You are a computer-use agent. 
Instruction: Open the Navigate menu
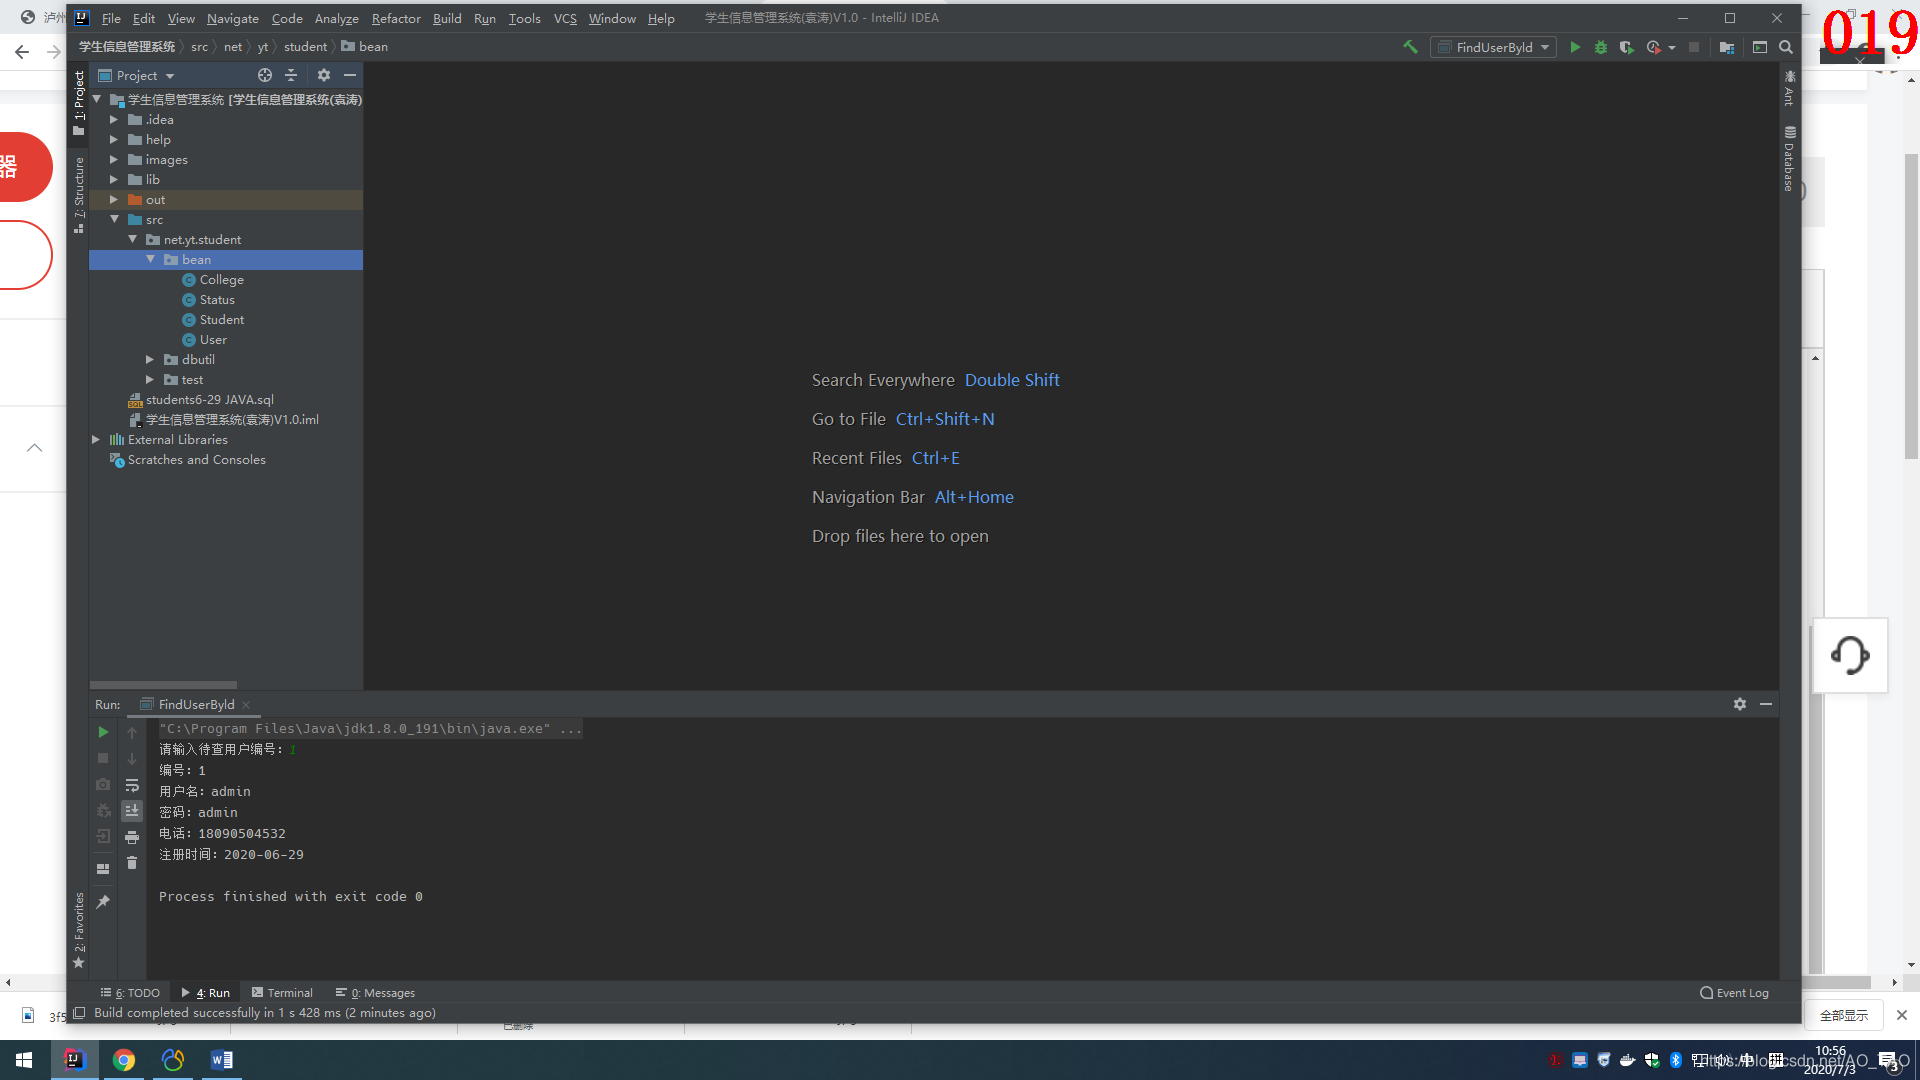coord(232,18)
